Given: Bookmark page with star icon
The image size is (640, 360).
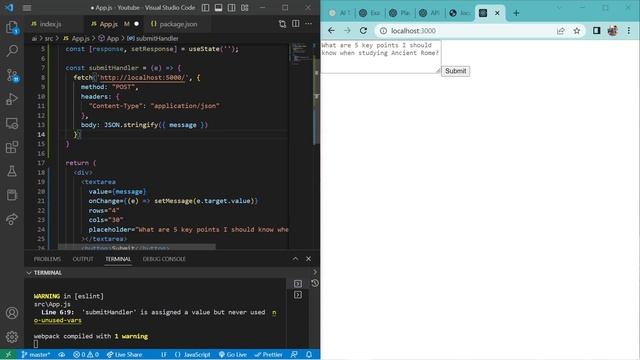Looking at the screenshot, I should pyautogui.click(x=577, y=31).
